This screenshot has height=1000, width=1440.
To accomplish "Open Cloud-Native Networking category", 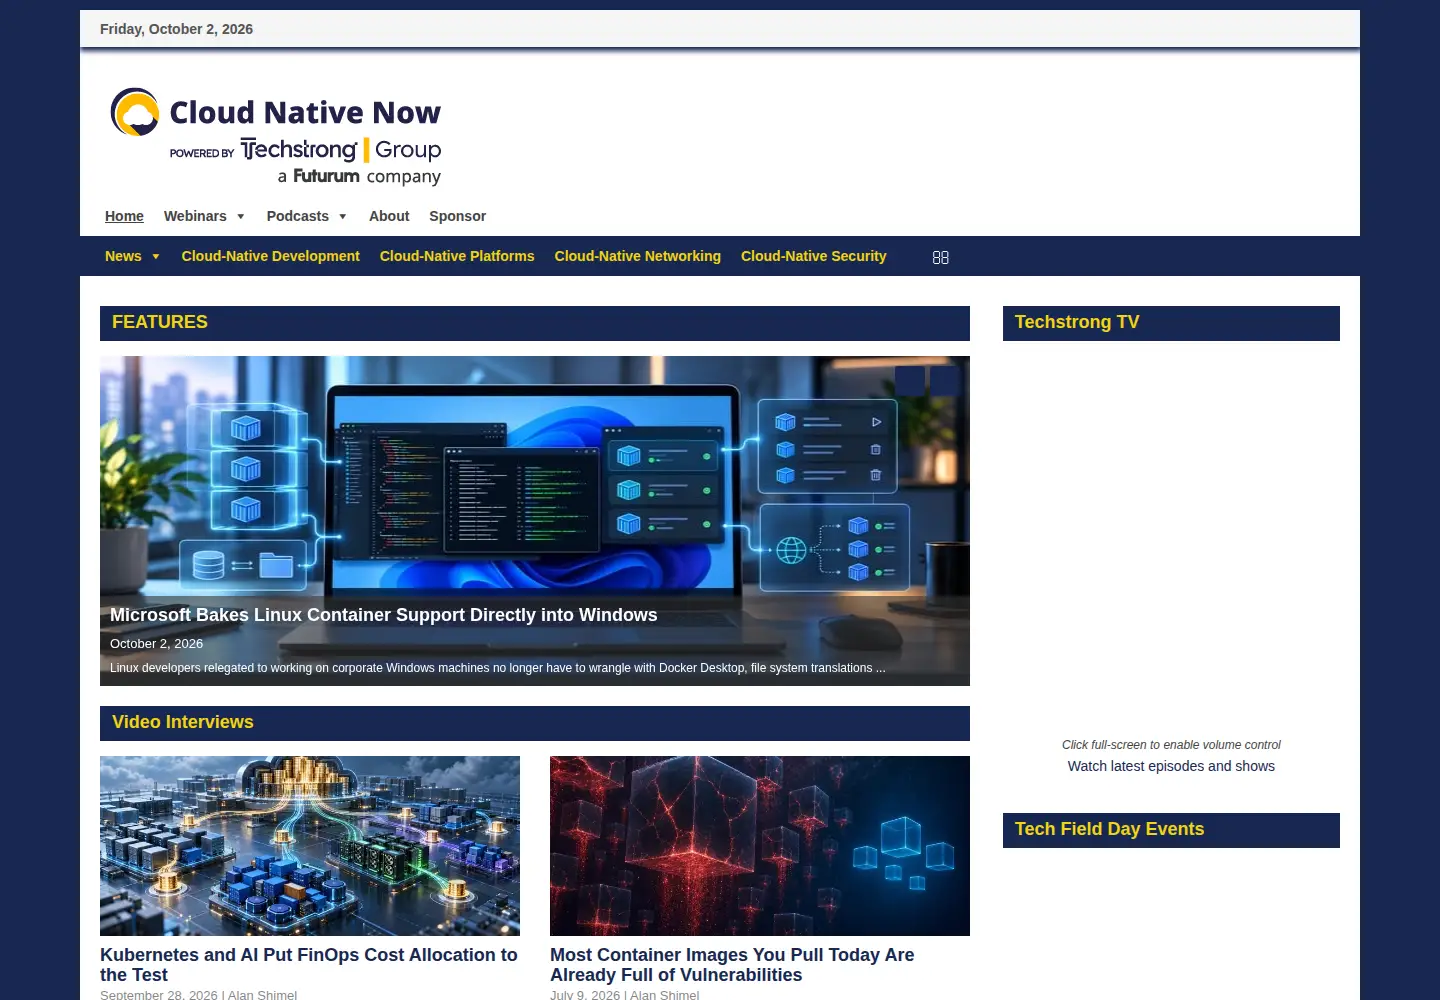I will (638, 256).
